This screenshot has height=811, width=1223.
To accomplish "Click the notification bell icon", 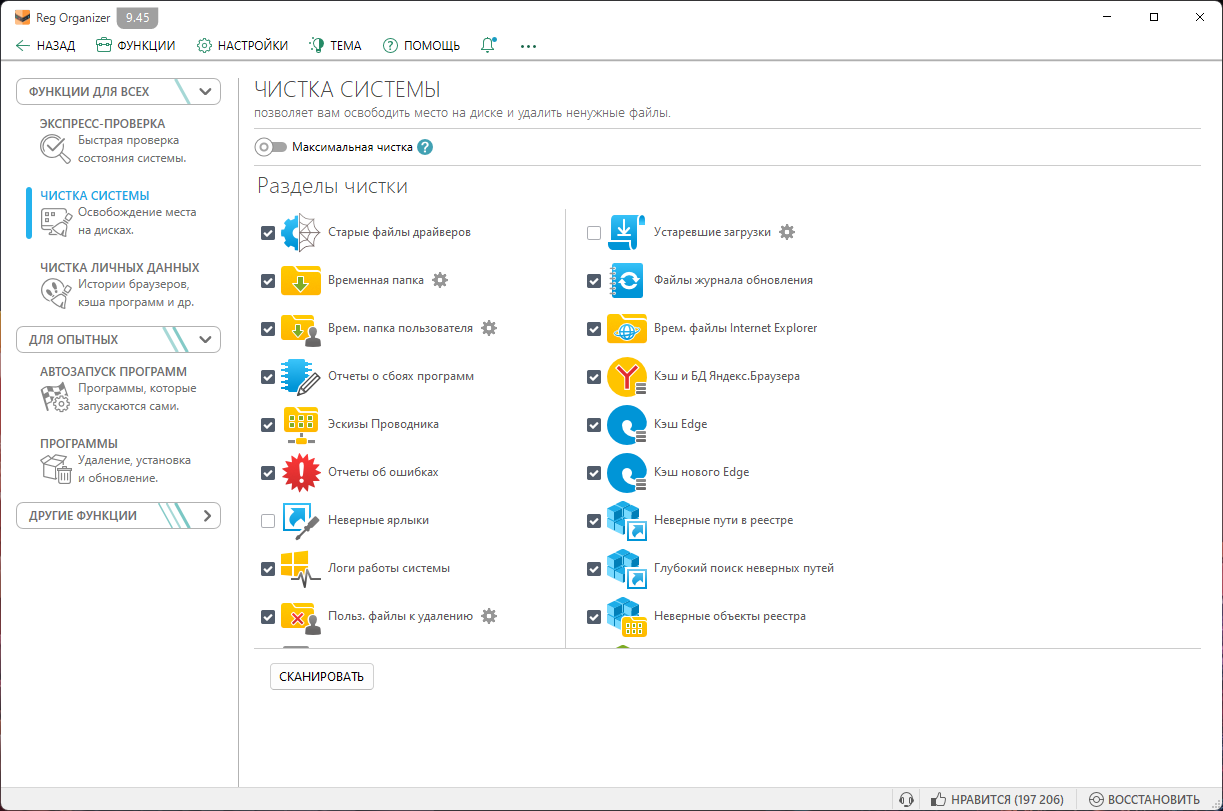I will (489, 45).
